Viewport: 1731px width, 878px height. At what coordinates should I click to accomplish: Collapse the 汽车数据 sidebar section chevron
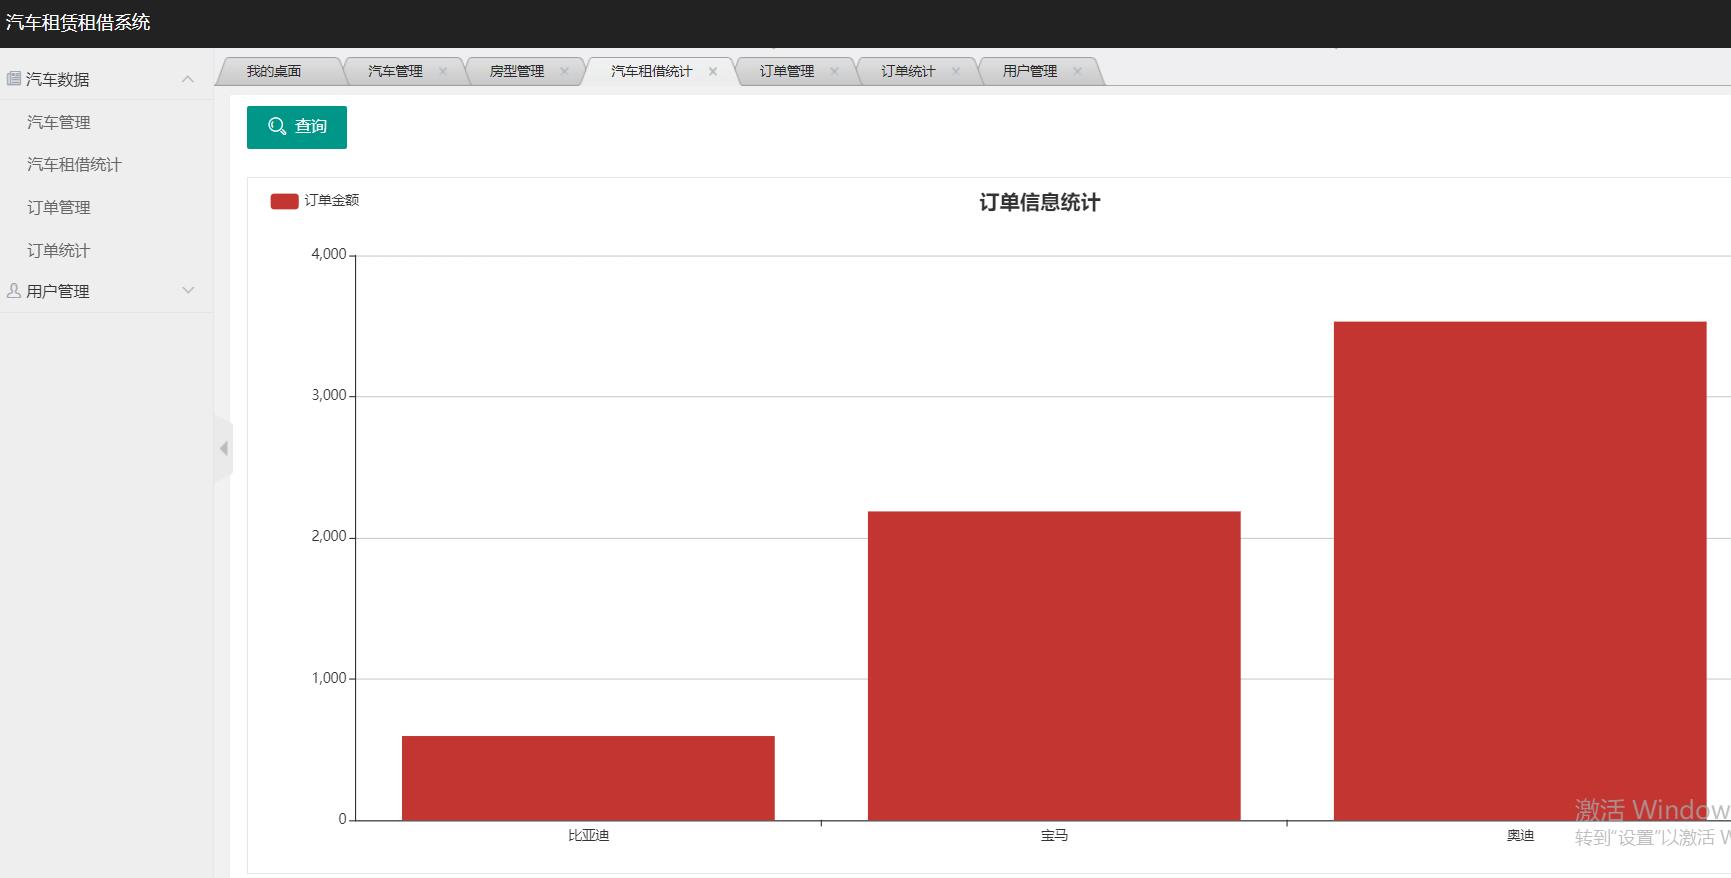coord(188,79)
